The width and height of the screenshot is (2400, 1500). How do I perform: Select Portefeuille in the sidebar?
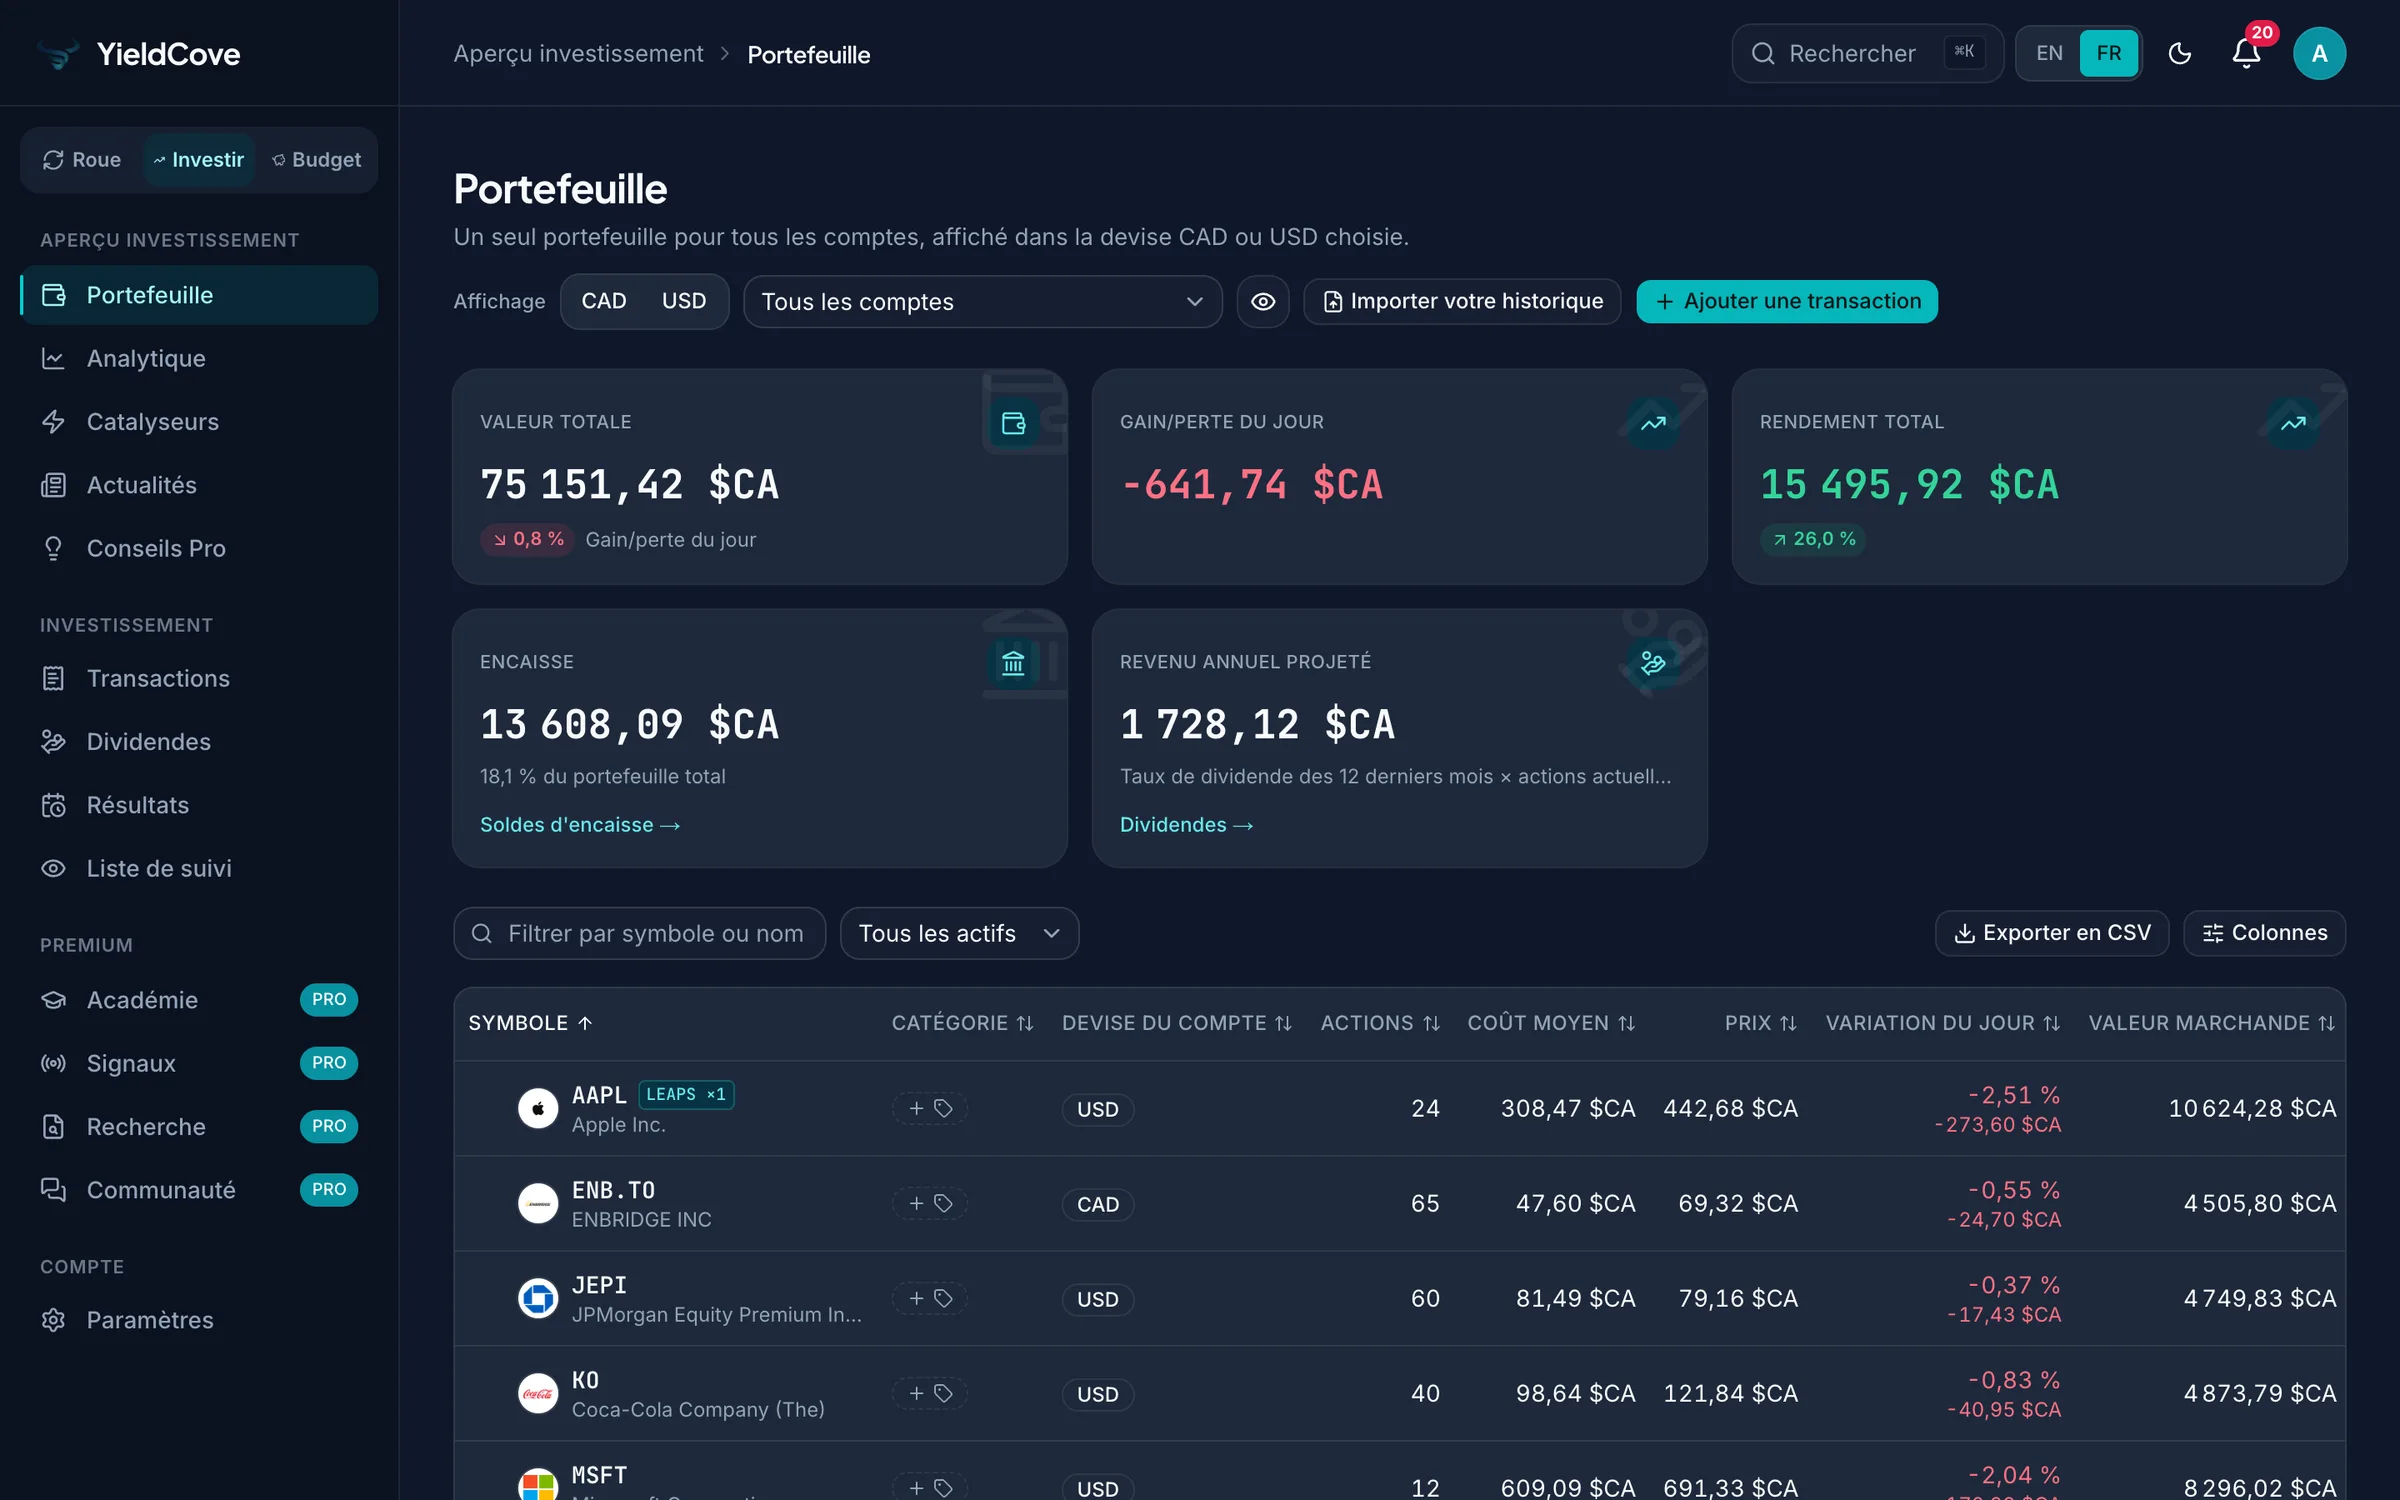point(199,295)
